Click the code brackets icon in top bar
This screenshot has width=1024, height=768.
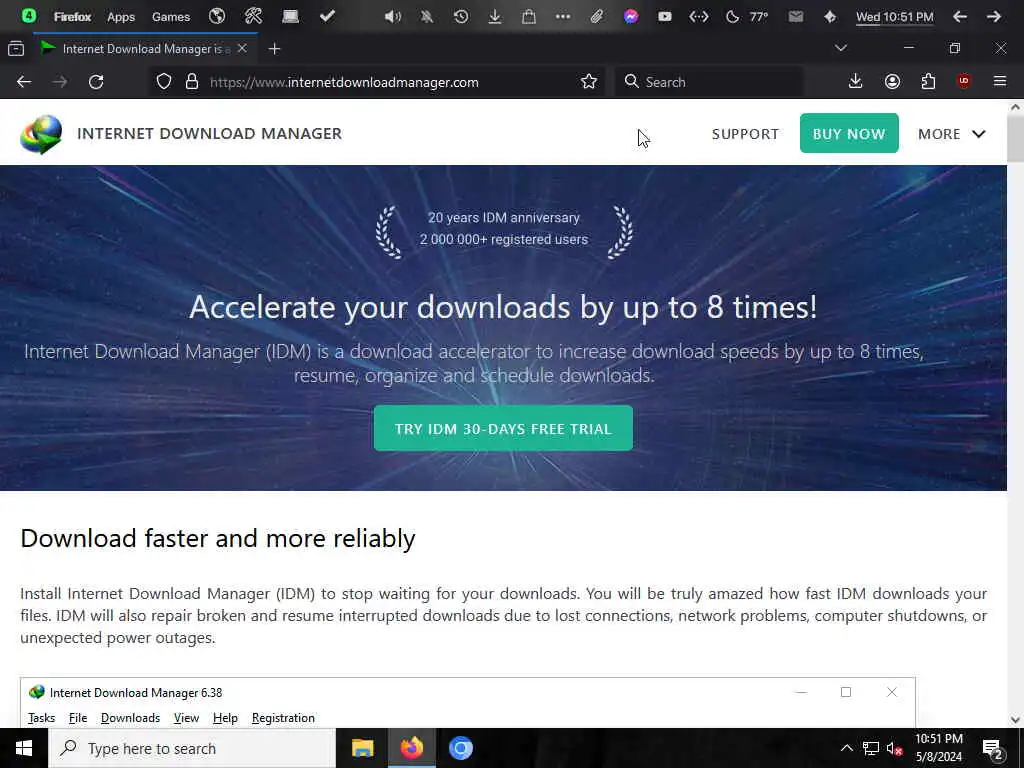click(699, 16)
